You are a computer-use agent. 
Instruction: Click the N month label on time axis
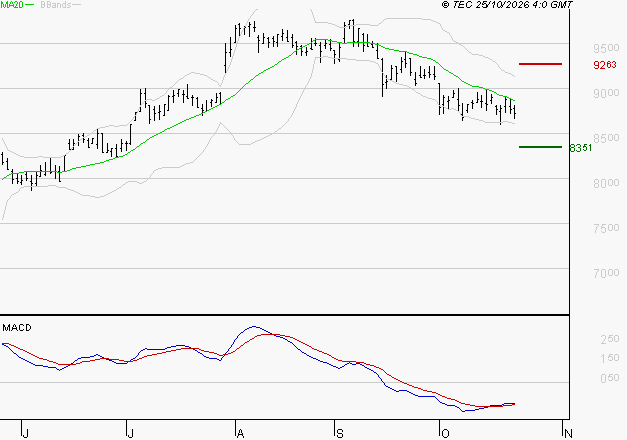[x=568, y=433]
